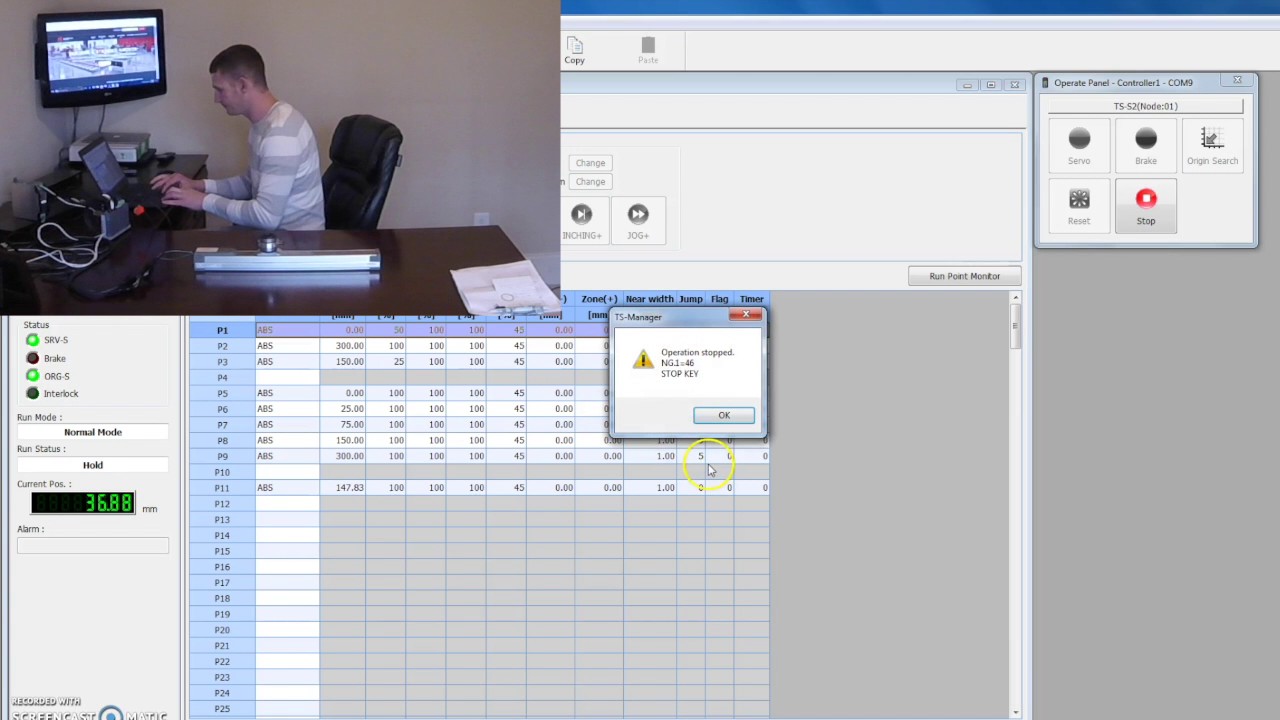The image size is (1280, 720).
Task: Click the table scrollbar down arrow
Action: click(x=1016, y=712)
